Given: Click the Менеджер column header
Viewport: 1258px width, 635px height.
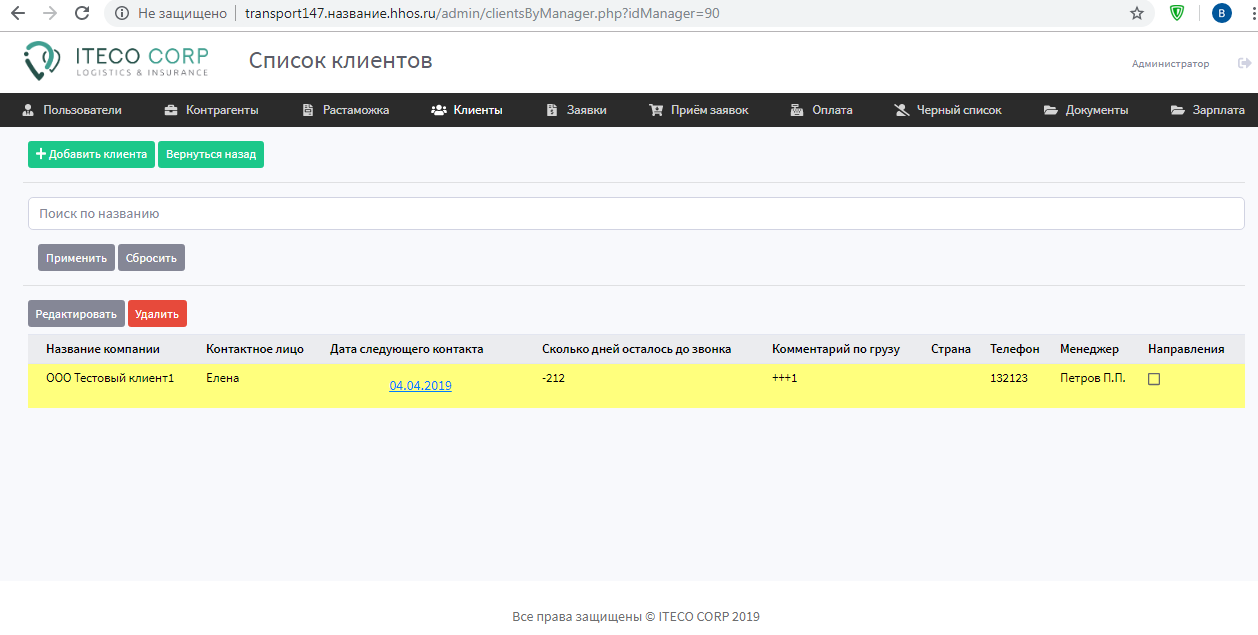Looking at the screenshot, I should click(x=1089, y=349).
